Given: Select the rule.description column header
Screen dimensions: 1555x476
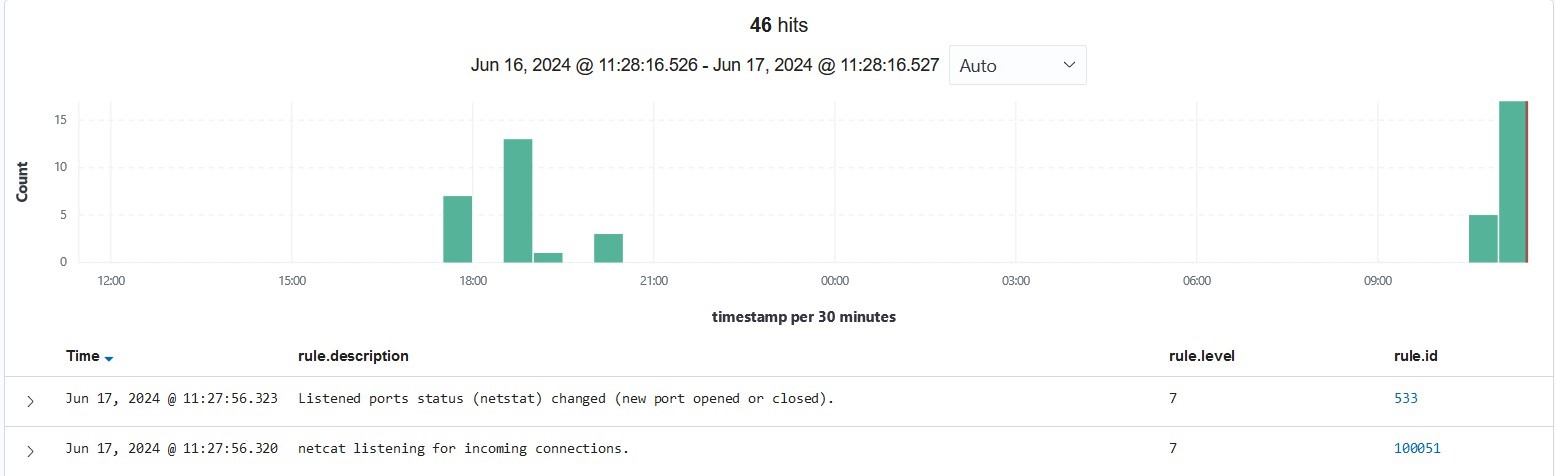Looking at the screenshot, I should click(353, 356).
